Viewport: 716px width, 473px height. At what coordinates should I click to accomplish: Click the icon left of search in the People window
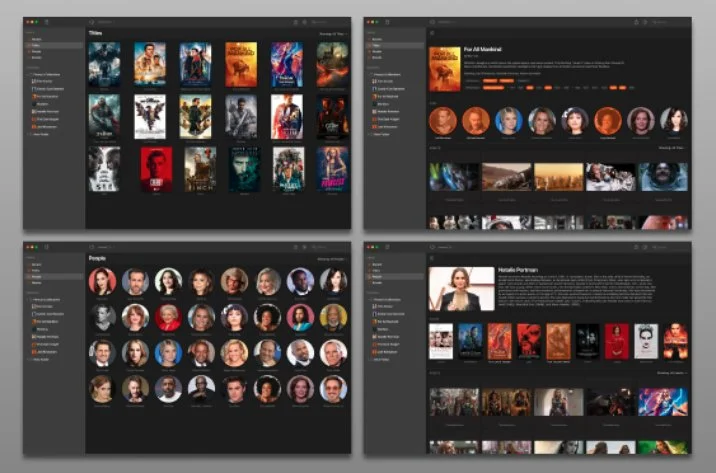coord(305,247)
